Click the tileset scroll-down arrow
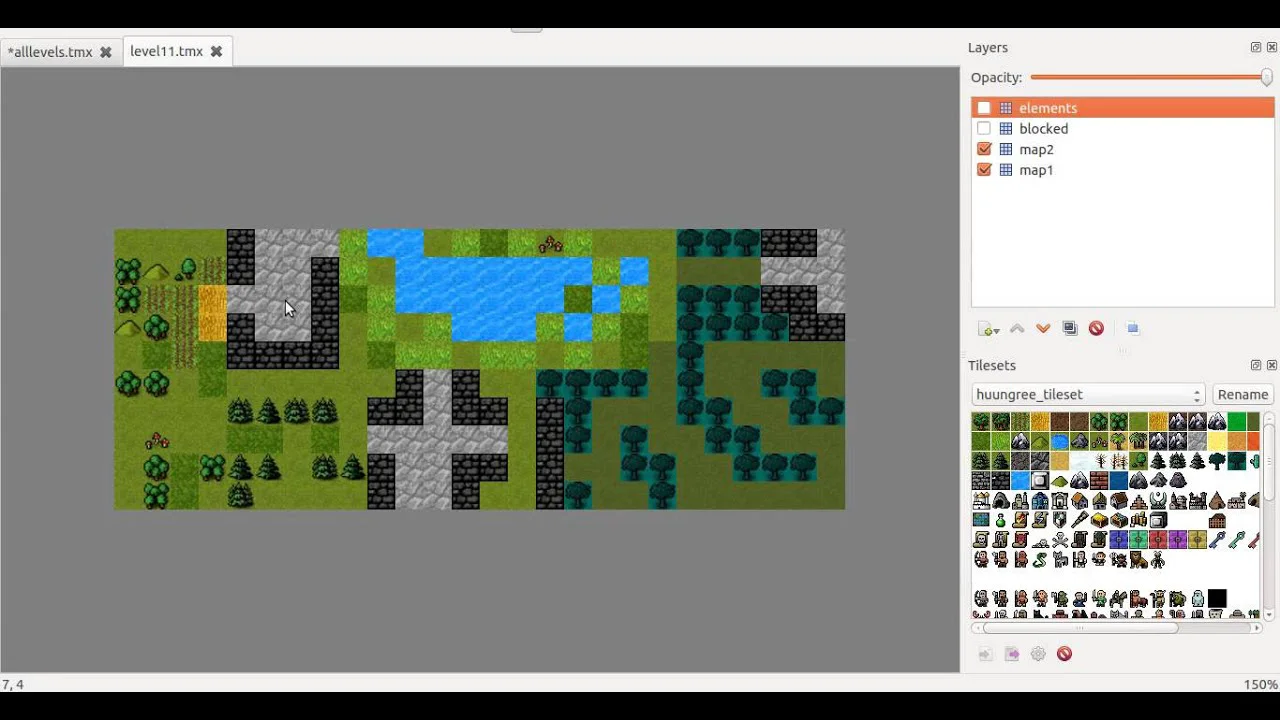 tap(1269, 615)
